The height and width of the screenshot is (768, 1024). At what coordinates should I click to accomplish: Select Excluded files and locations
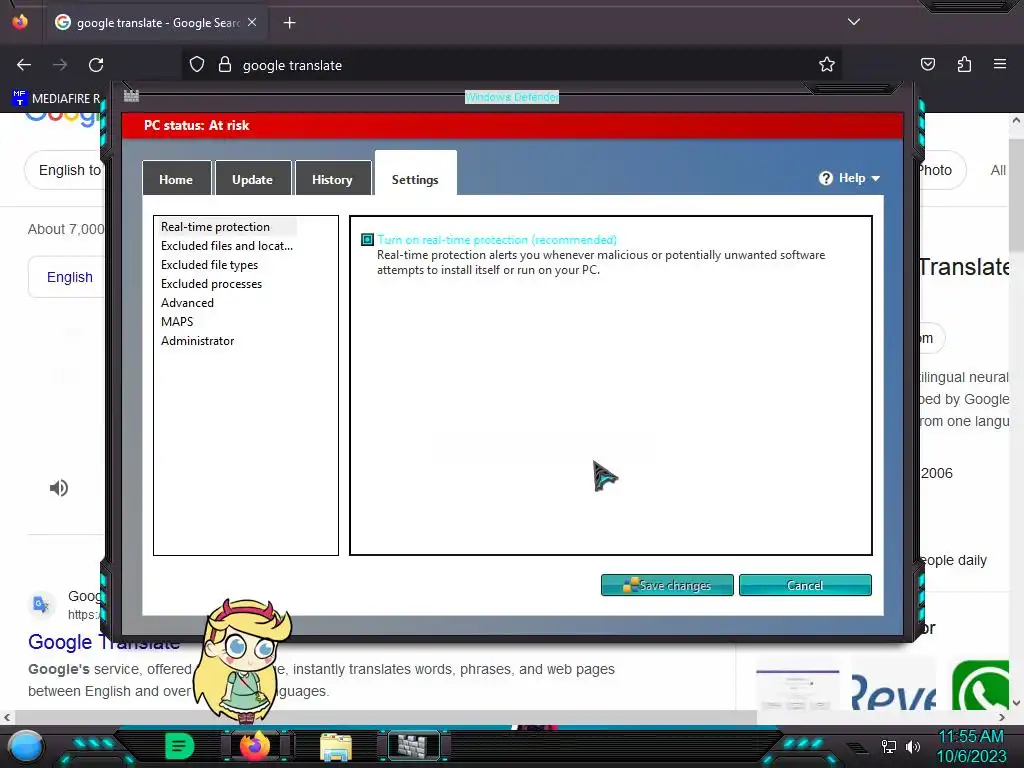(227, 246)
